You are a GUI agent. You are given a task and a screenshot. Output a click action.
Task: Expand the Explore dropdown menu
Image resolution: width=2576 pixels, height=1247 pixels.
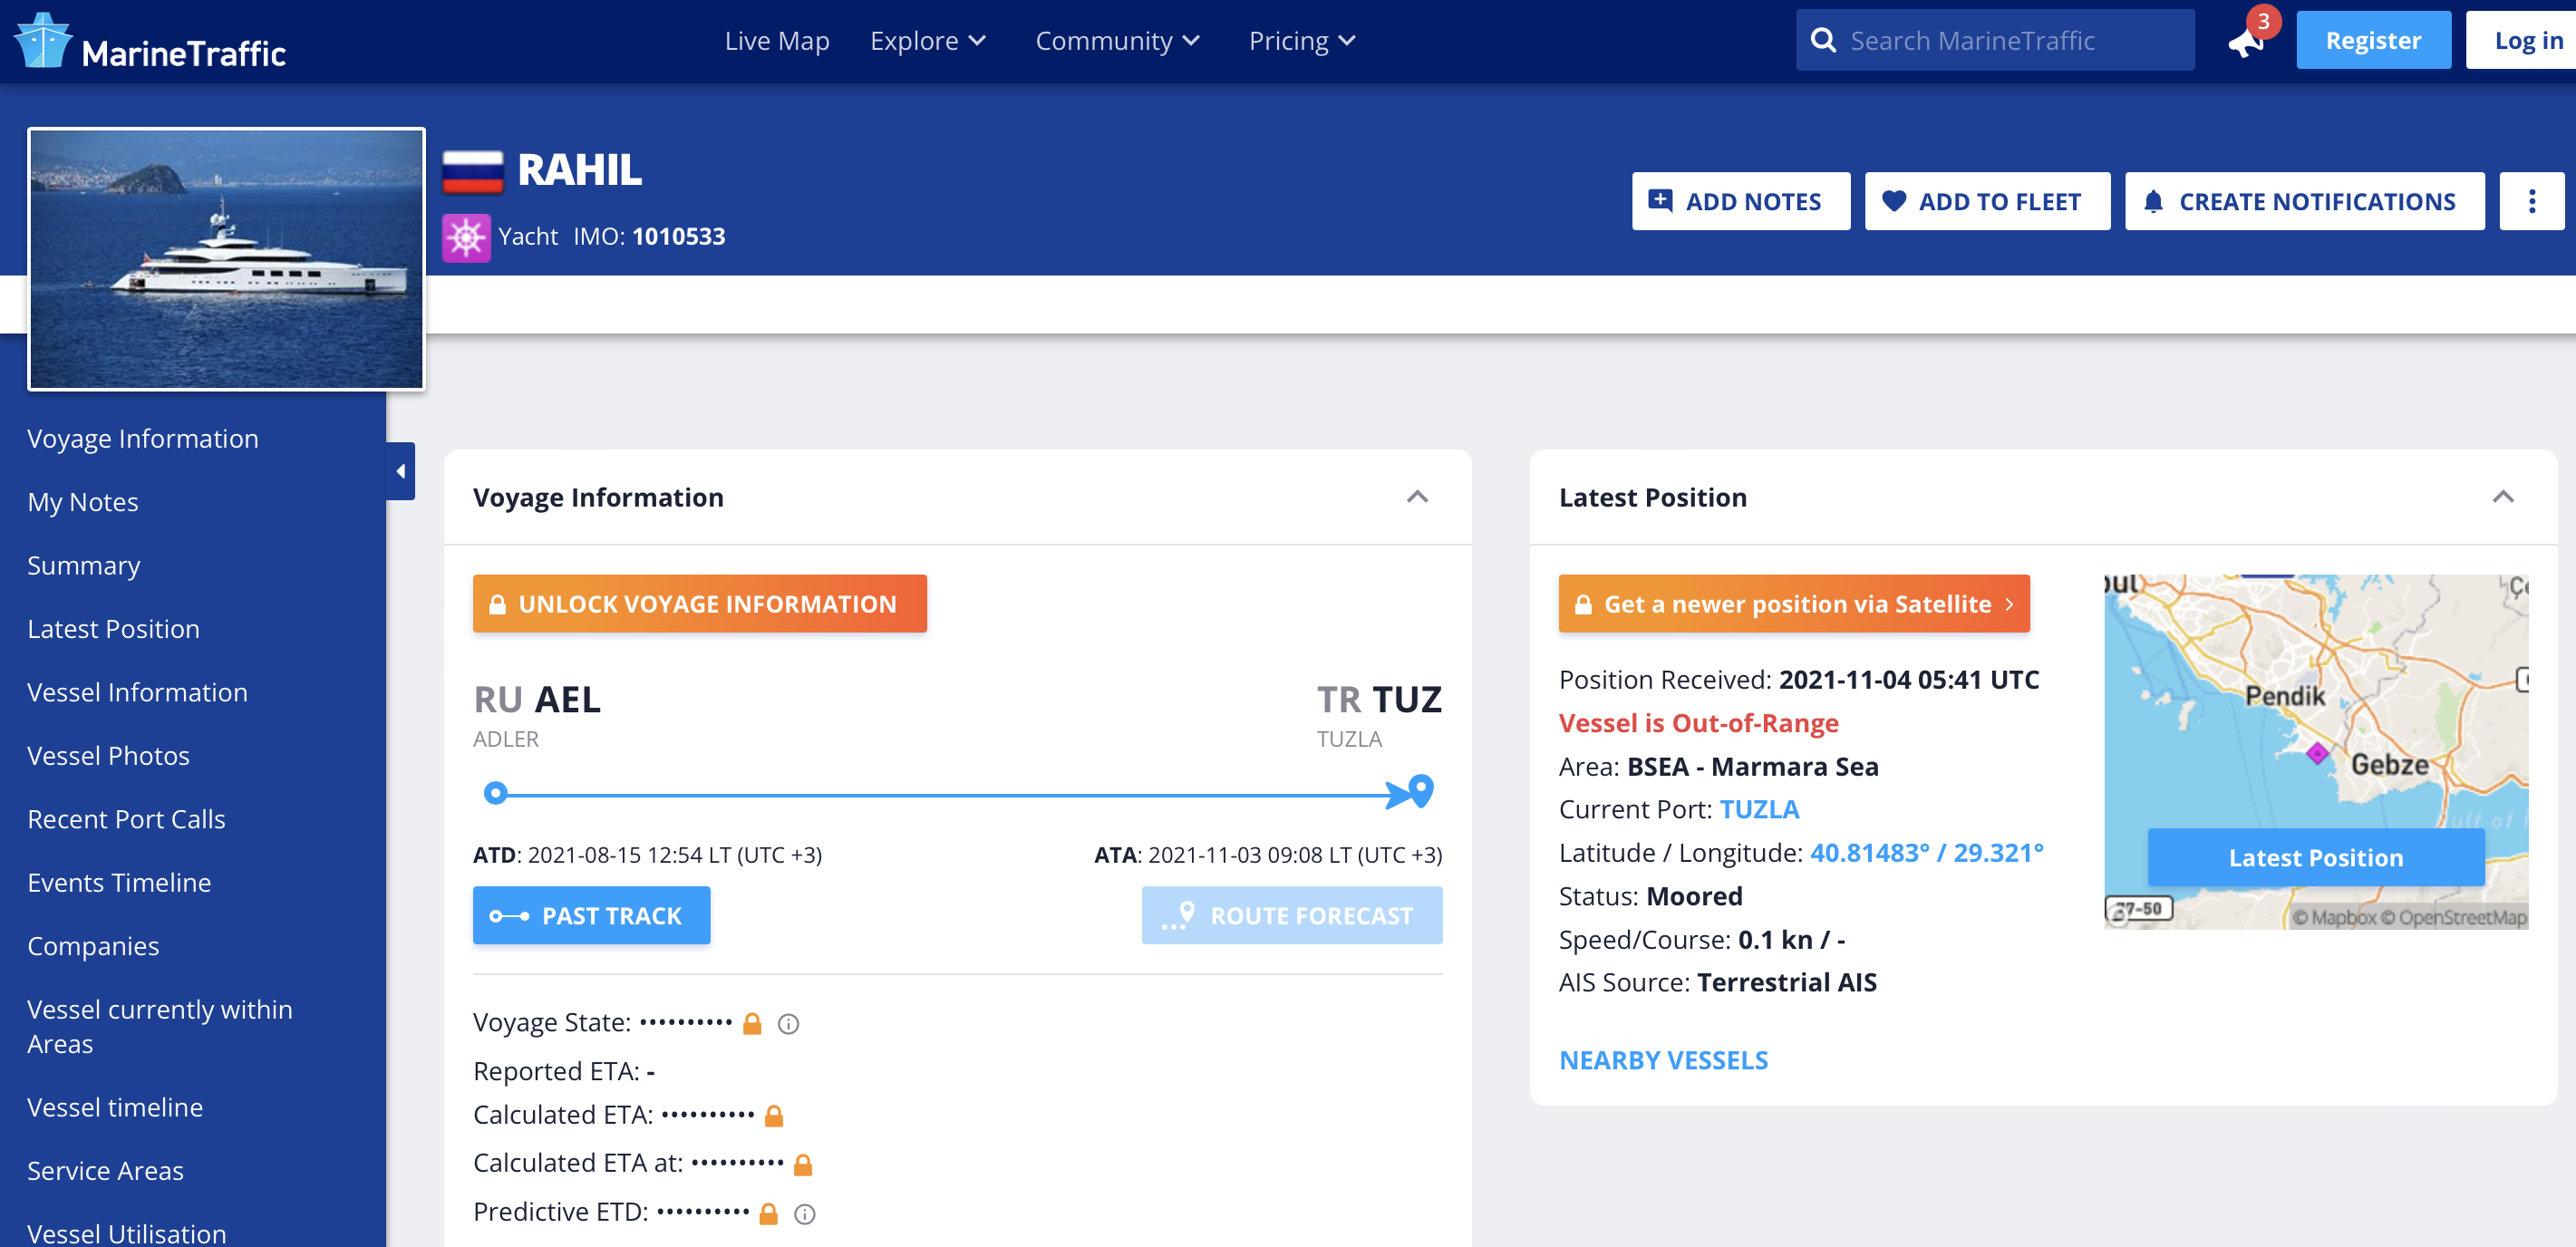point(927,41)
